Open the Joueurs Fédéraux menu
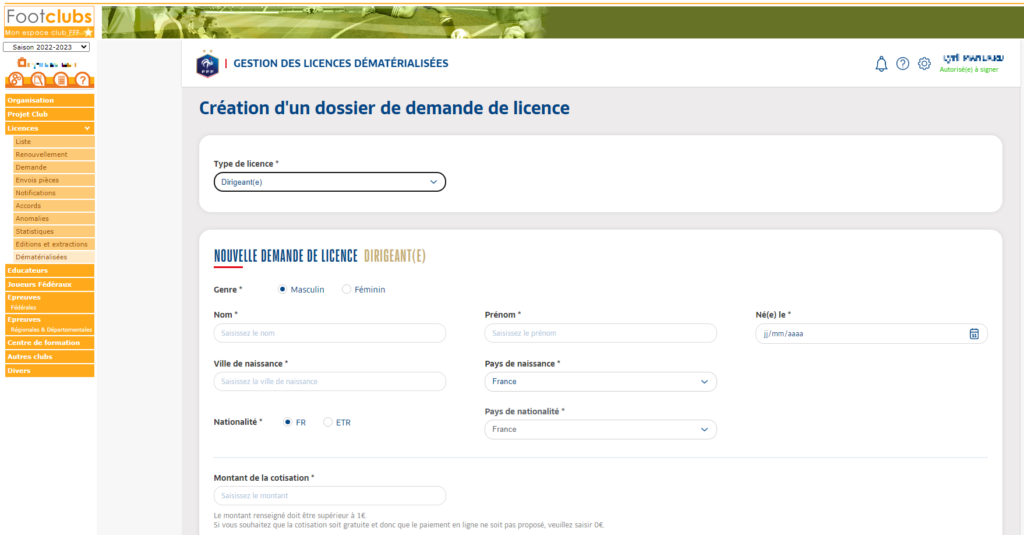Viewport: 1024px width, 535px height. click(x=50, y=284)
